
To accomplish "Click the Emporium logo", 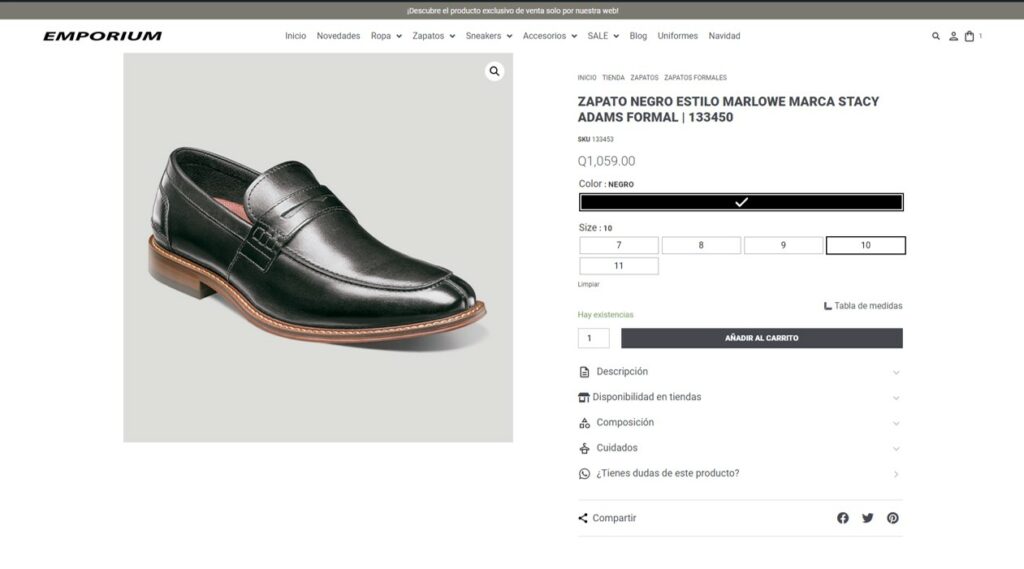I will coord(103,36).
